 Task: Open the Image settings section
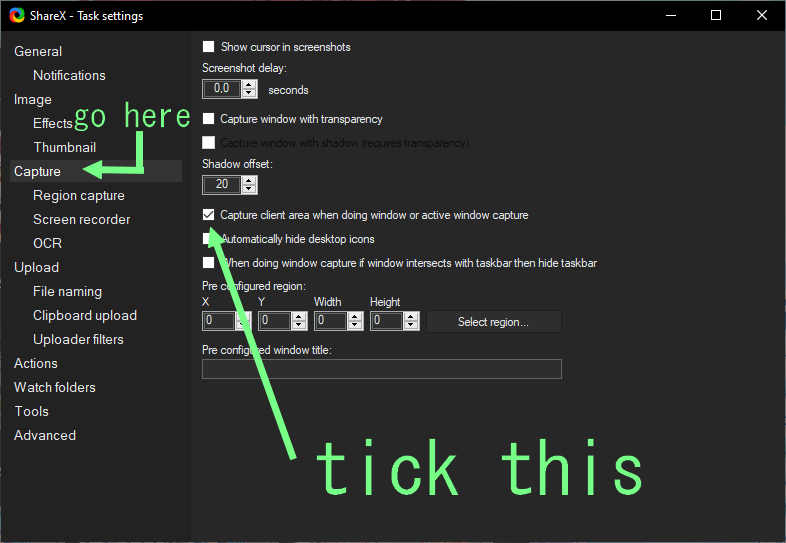pyautogui.click(x=33, y=99)
